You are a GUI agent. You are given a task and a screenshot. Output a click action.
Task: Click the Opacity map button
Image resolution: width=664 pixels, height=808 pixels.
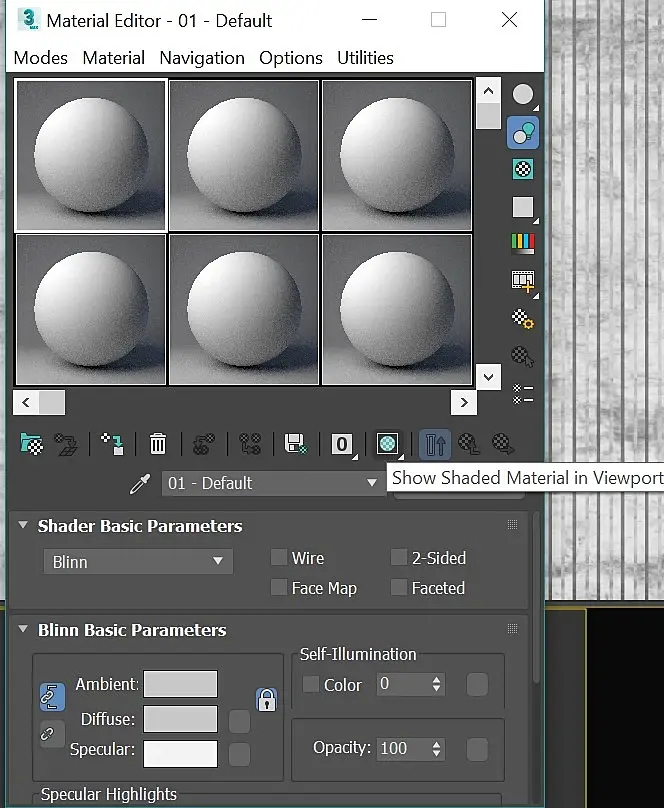tap(477, 749)
